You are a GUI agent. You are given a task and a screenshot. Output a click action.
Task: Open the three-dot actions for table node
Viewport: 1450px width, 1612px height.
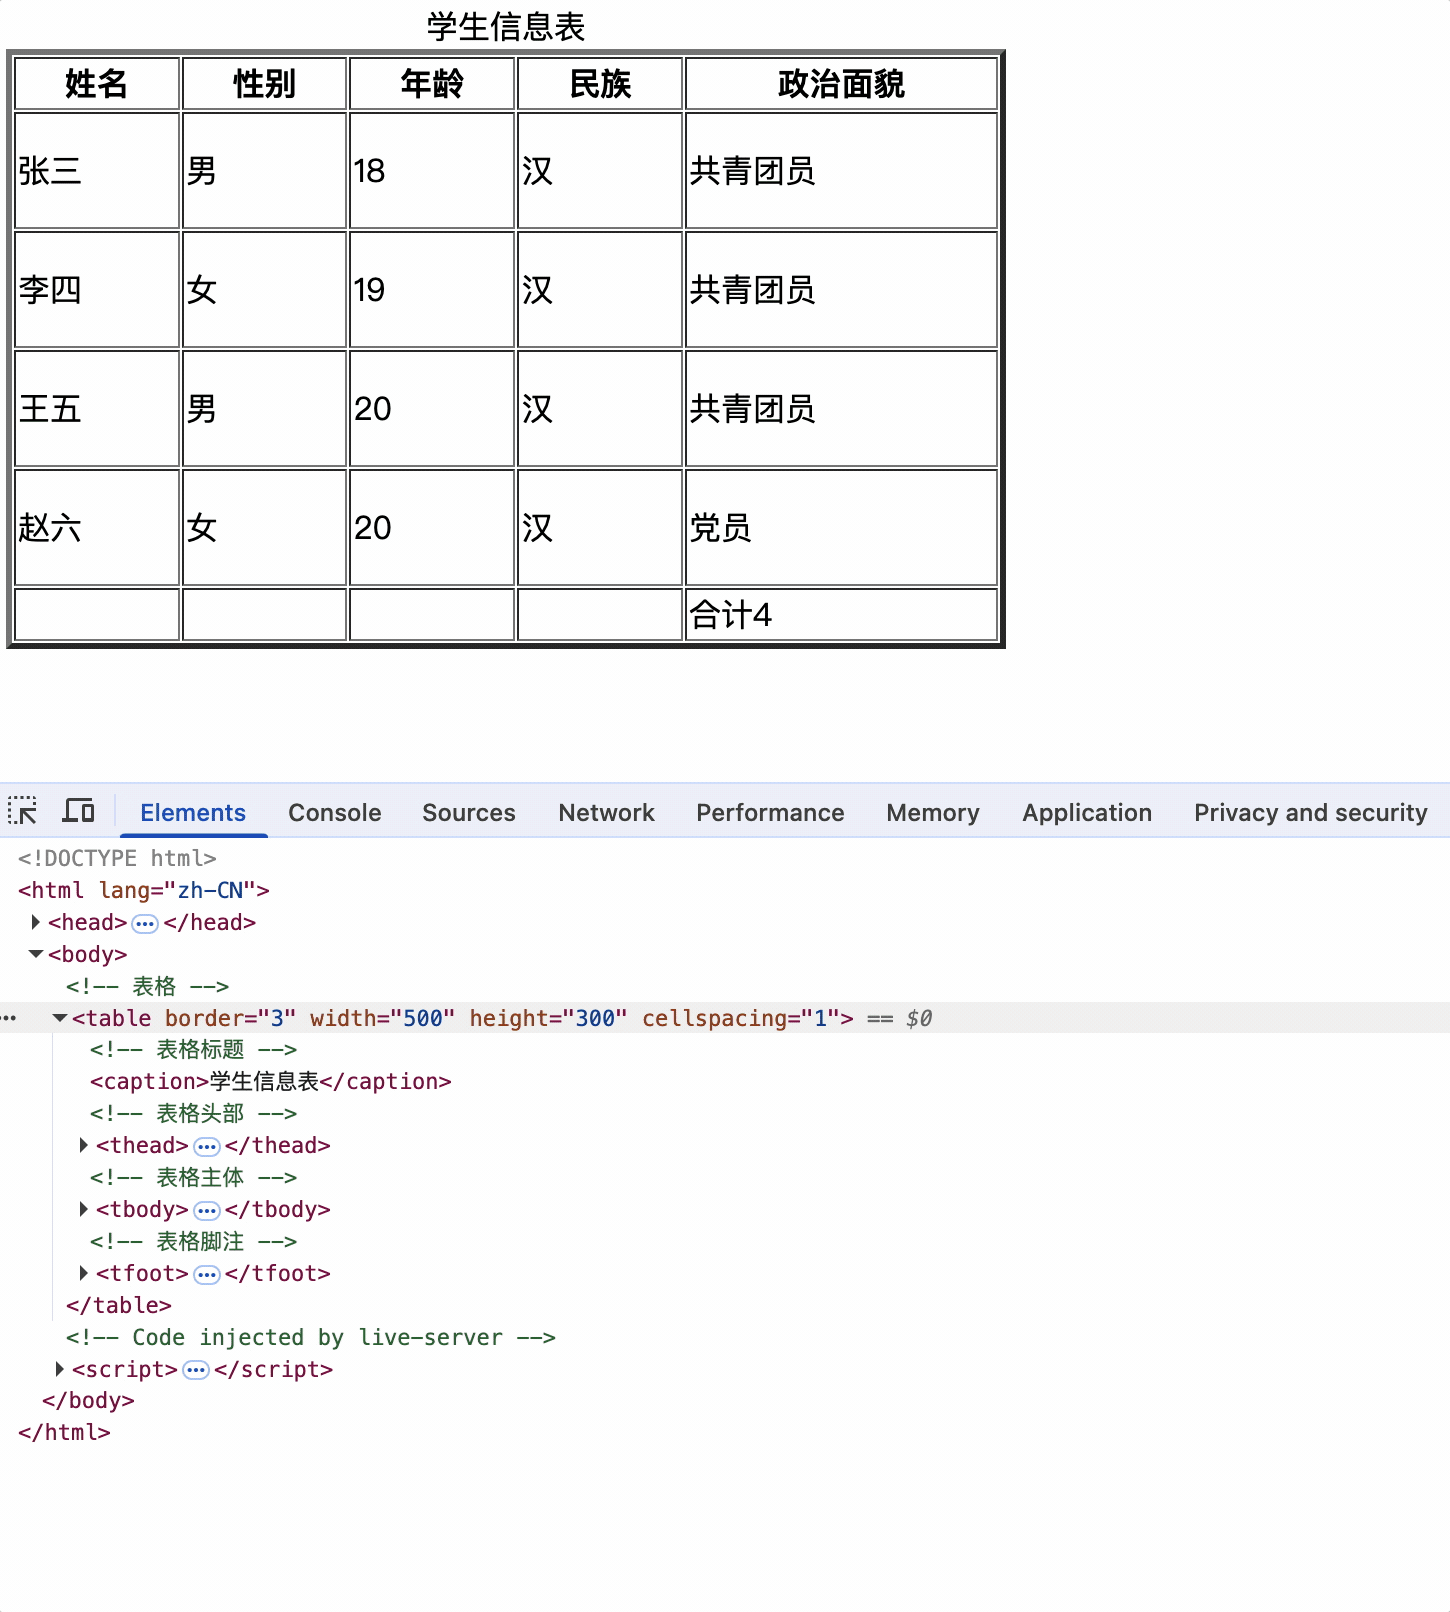[9, 1018]
